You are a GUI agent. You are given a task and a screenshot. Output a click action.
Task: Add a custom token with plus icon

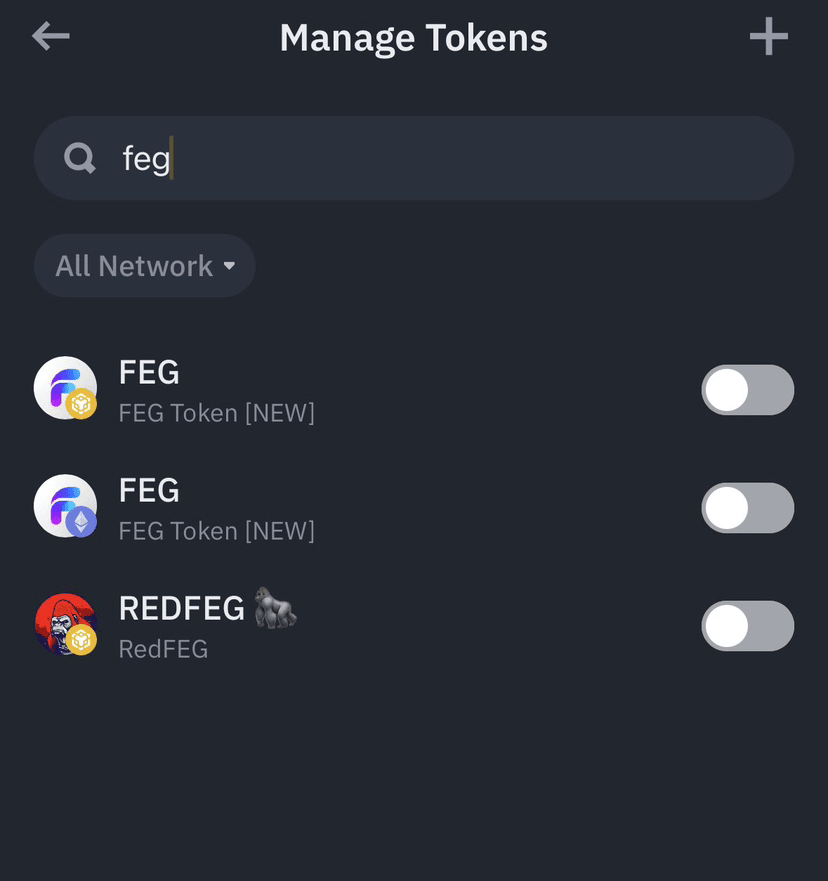(768, 37)
